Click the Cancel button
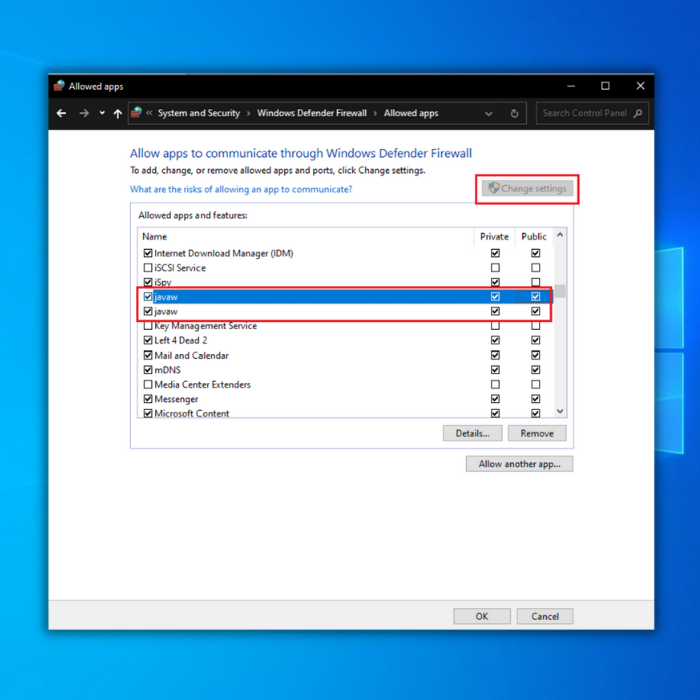Viewport: 700px width, 700px height. pos(545,616)
